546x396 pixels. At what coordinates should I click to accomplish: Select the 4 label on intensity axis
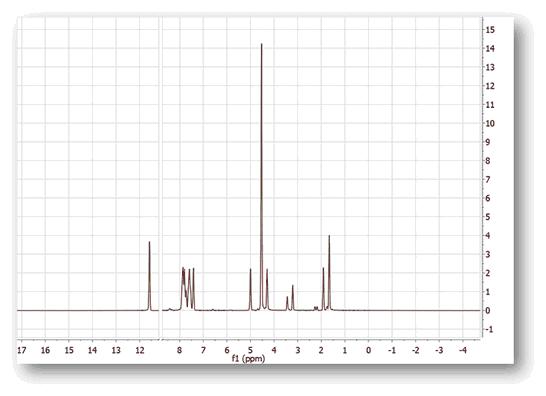coord(488,236)
